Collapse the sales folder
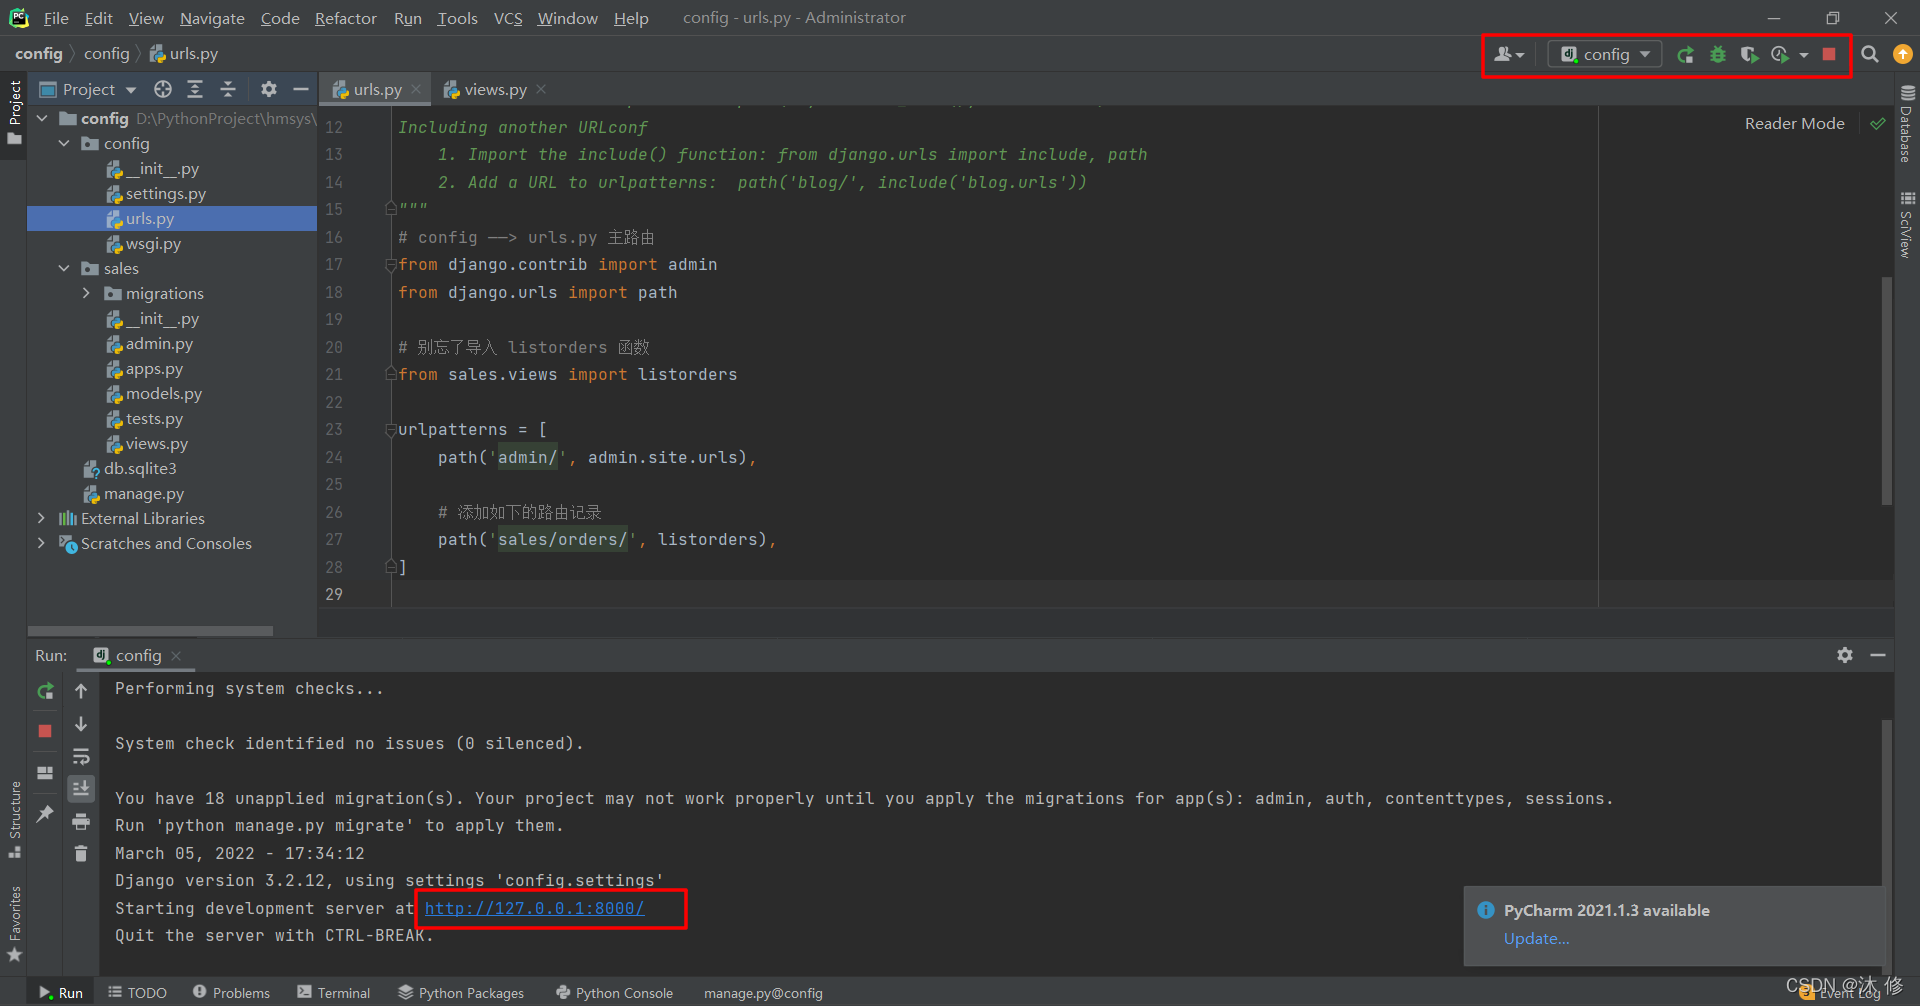 coord(64,268)
